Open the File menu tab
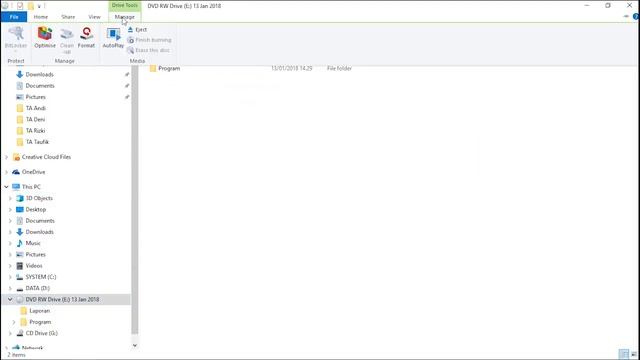Viewport: 640px width, 360px height. click(x=14, y=17)
